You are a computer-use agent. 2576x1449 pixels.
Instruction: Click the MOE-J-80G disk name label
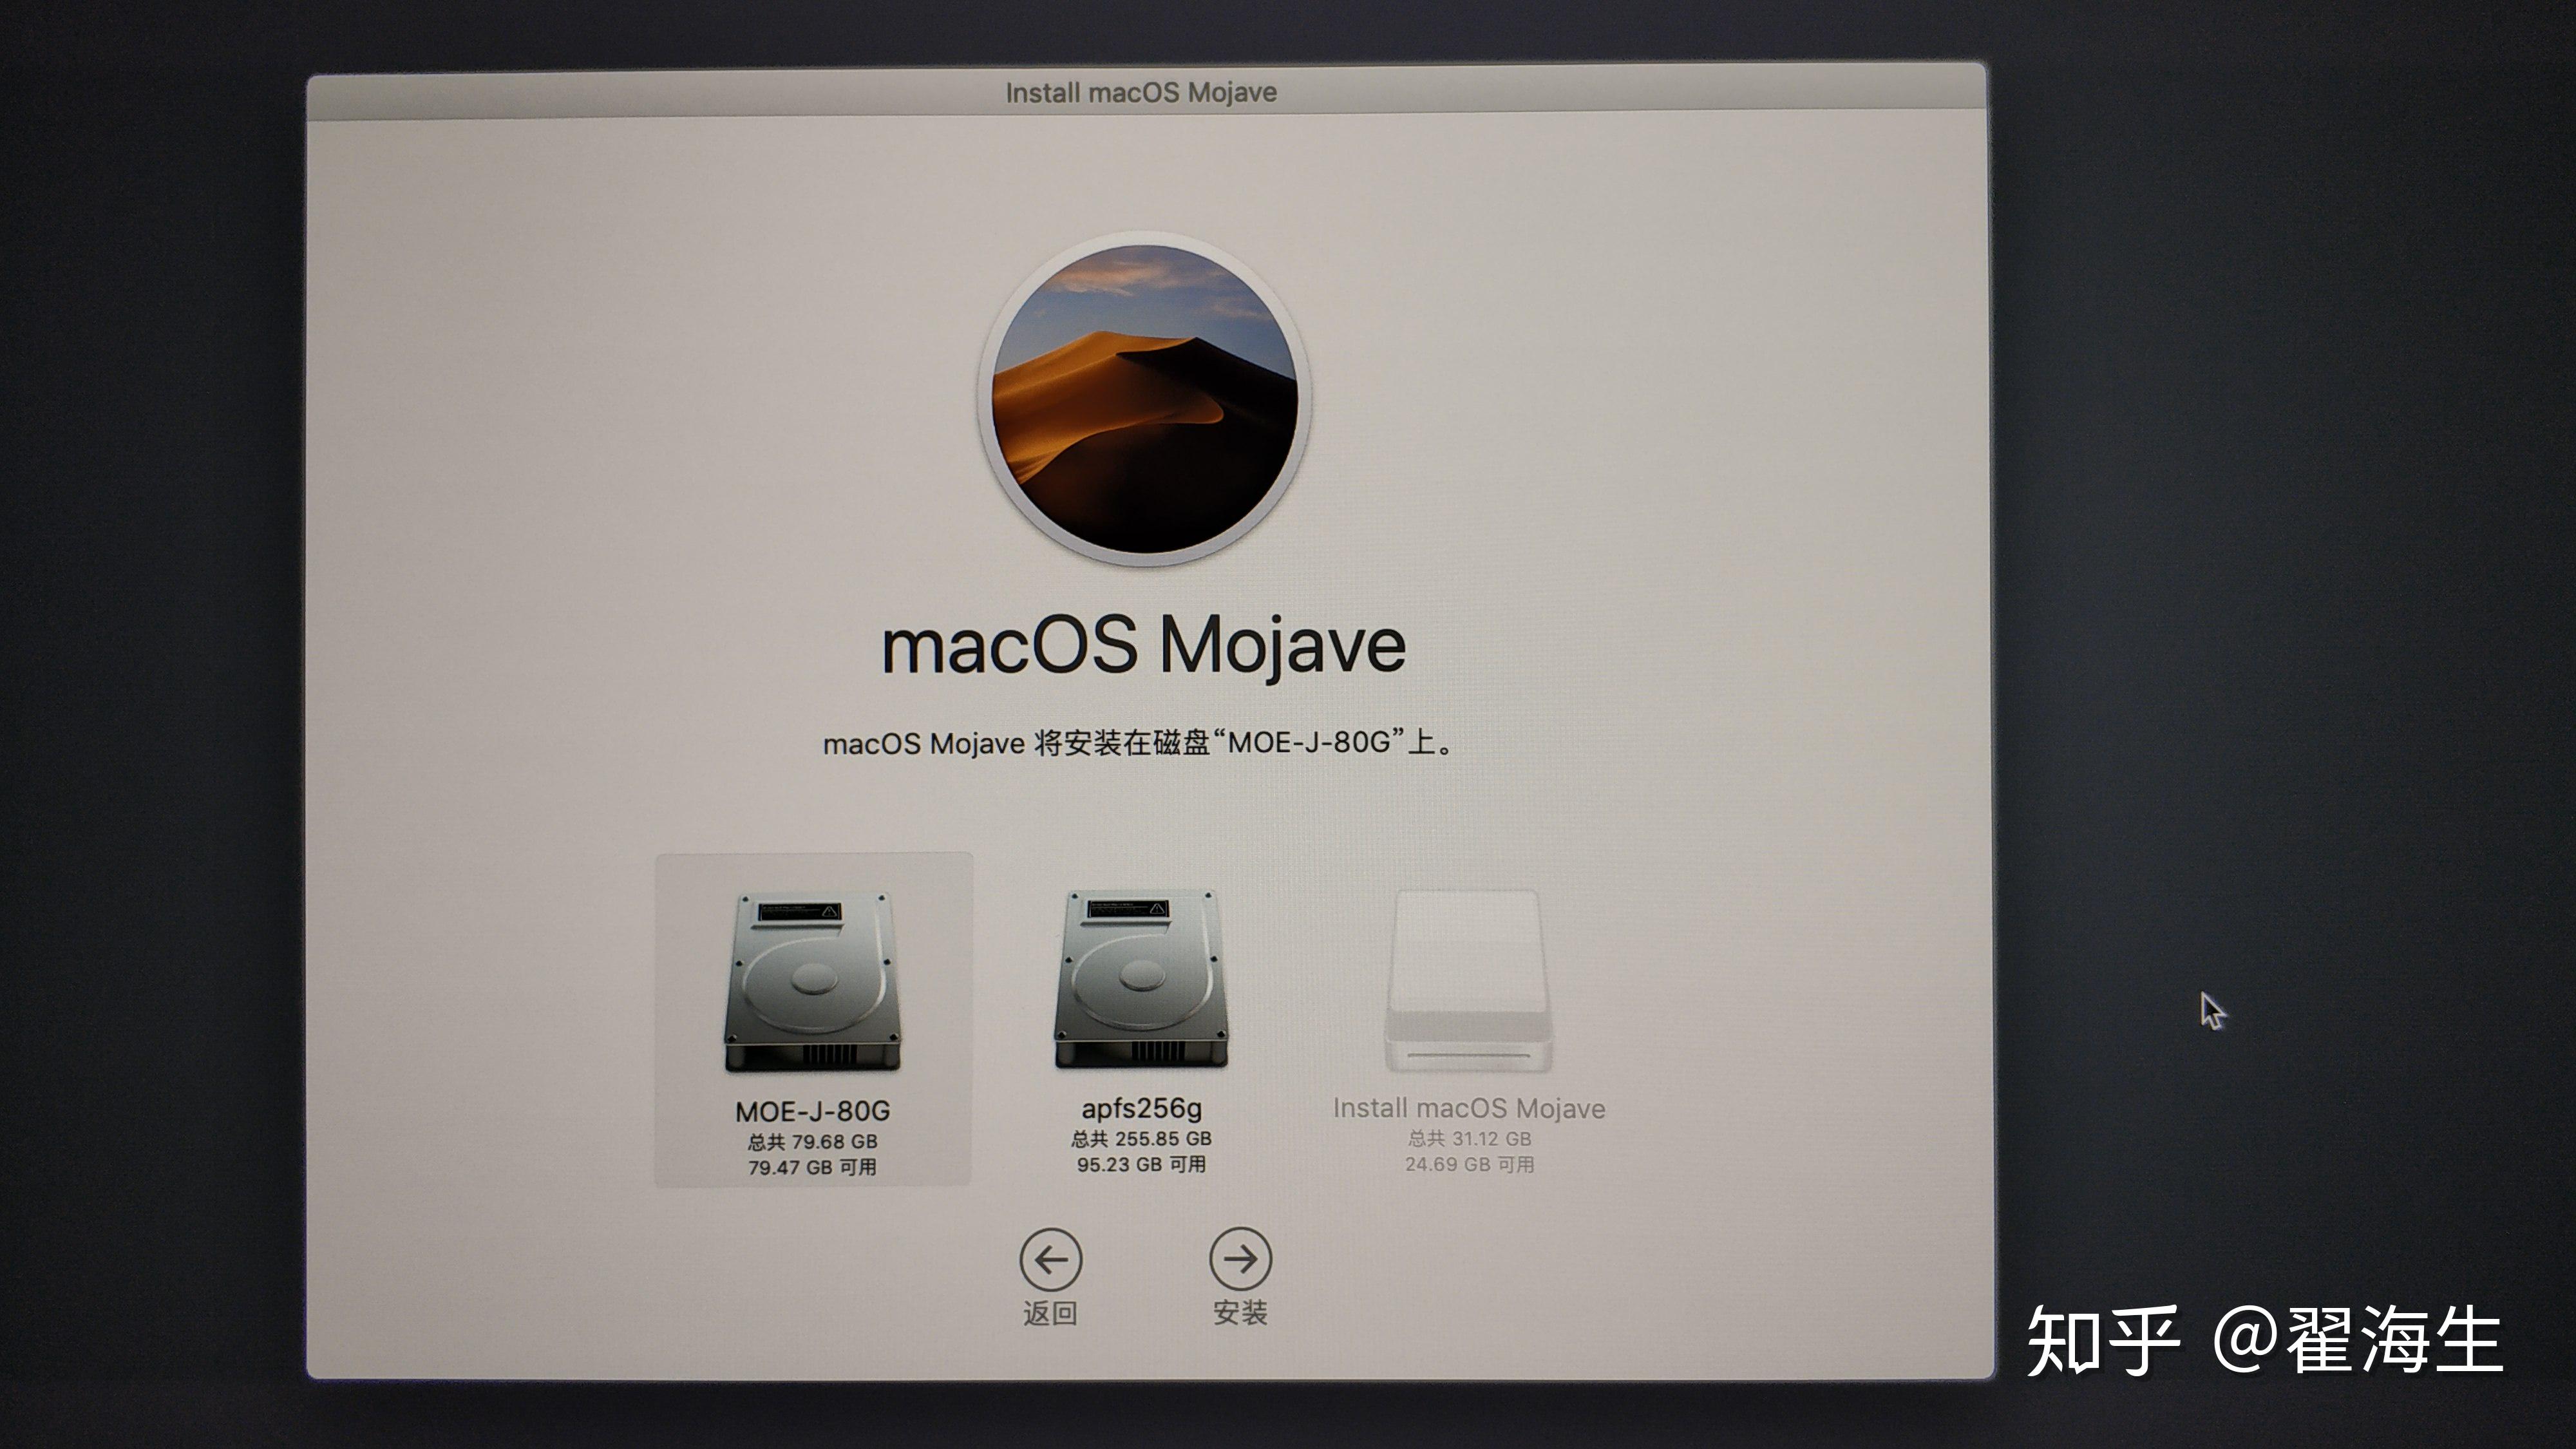tap(813, 1111)
